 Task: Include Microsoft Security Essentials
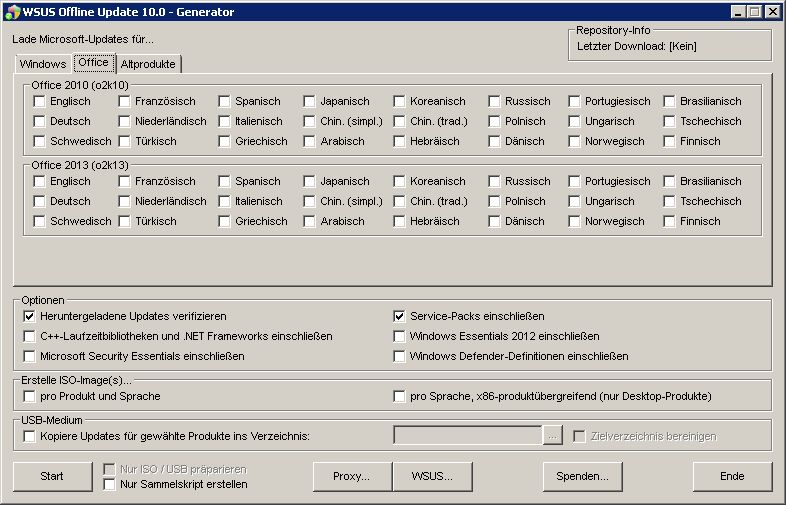click(29, 357)
